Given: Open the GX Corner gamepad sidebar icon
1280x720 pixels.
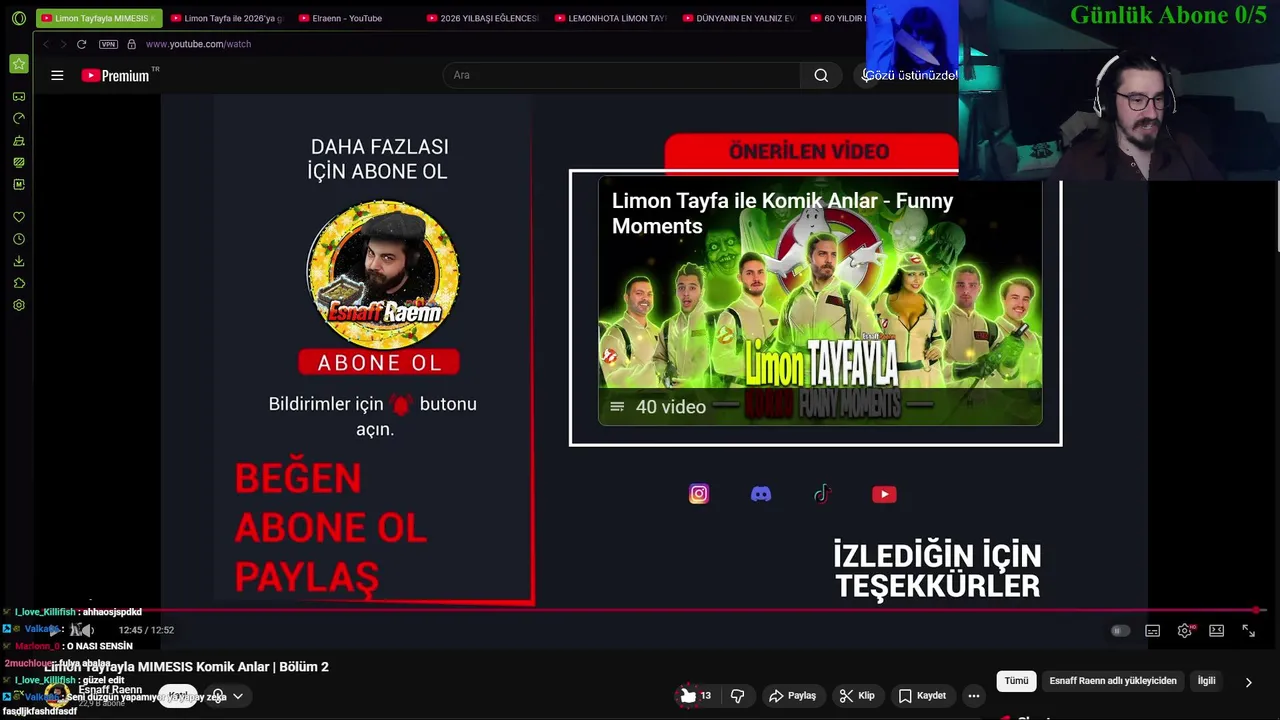Looking at the screenshot, I should (x=18, y=97).
